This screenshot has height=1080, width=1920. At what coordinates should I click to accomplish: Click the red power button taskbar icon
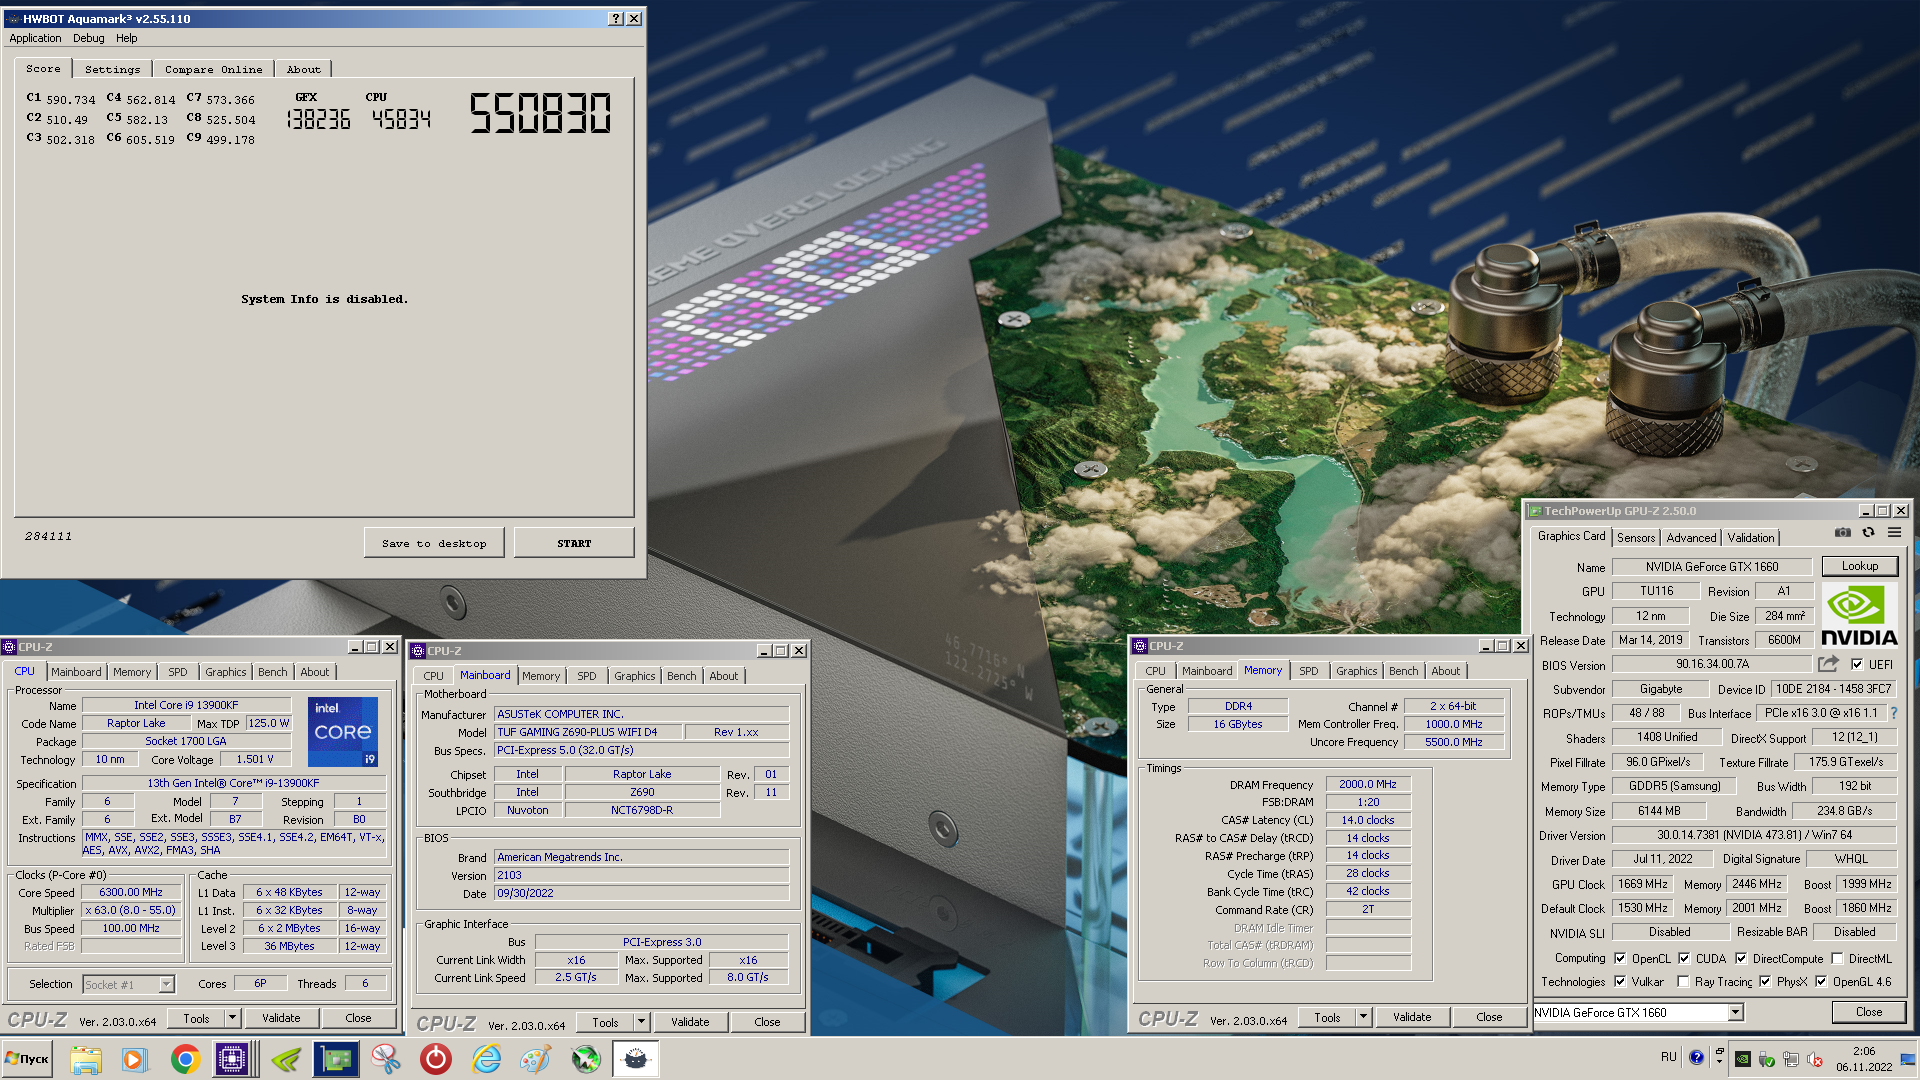pos(436,1059)
